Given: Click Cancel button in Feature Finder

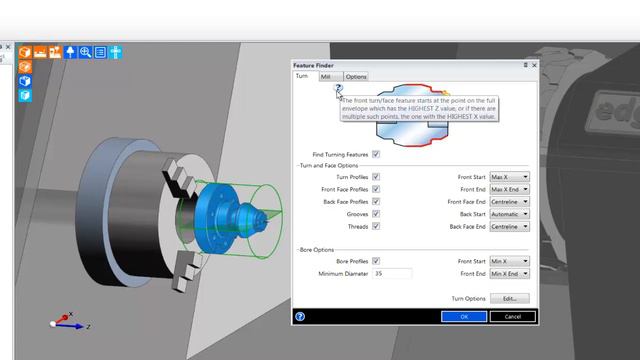Looking at the screenshot, I should pos(513,316).
